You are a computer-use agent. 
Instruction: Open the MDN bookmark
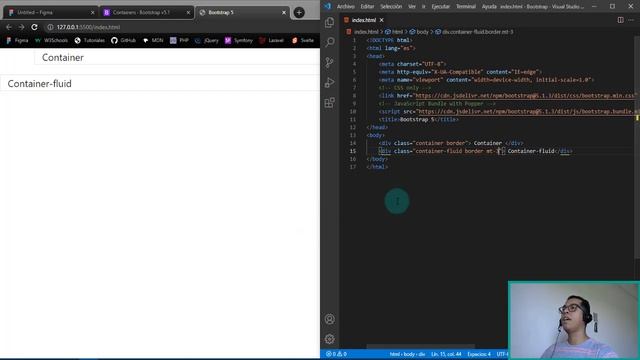153,40
